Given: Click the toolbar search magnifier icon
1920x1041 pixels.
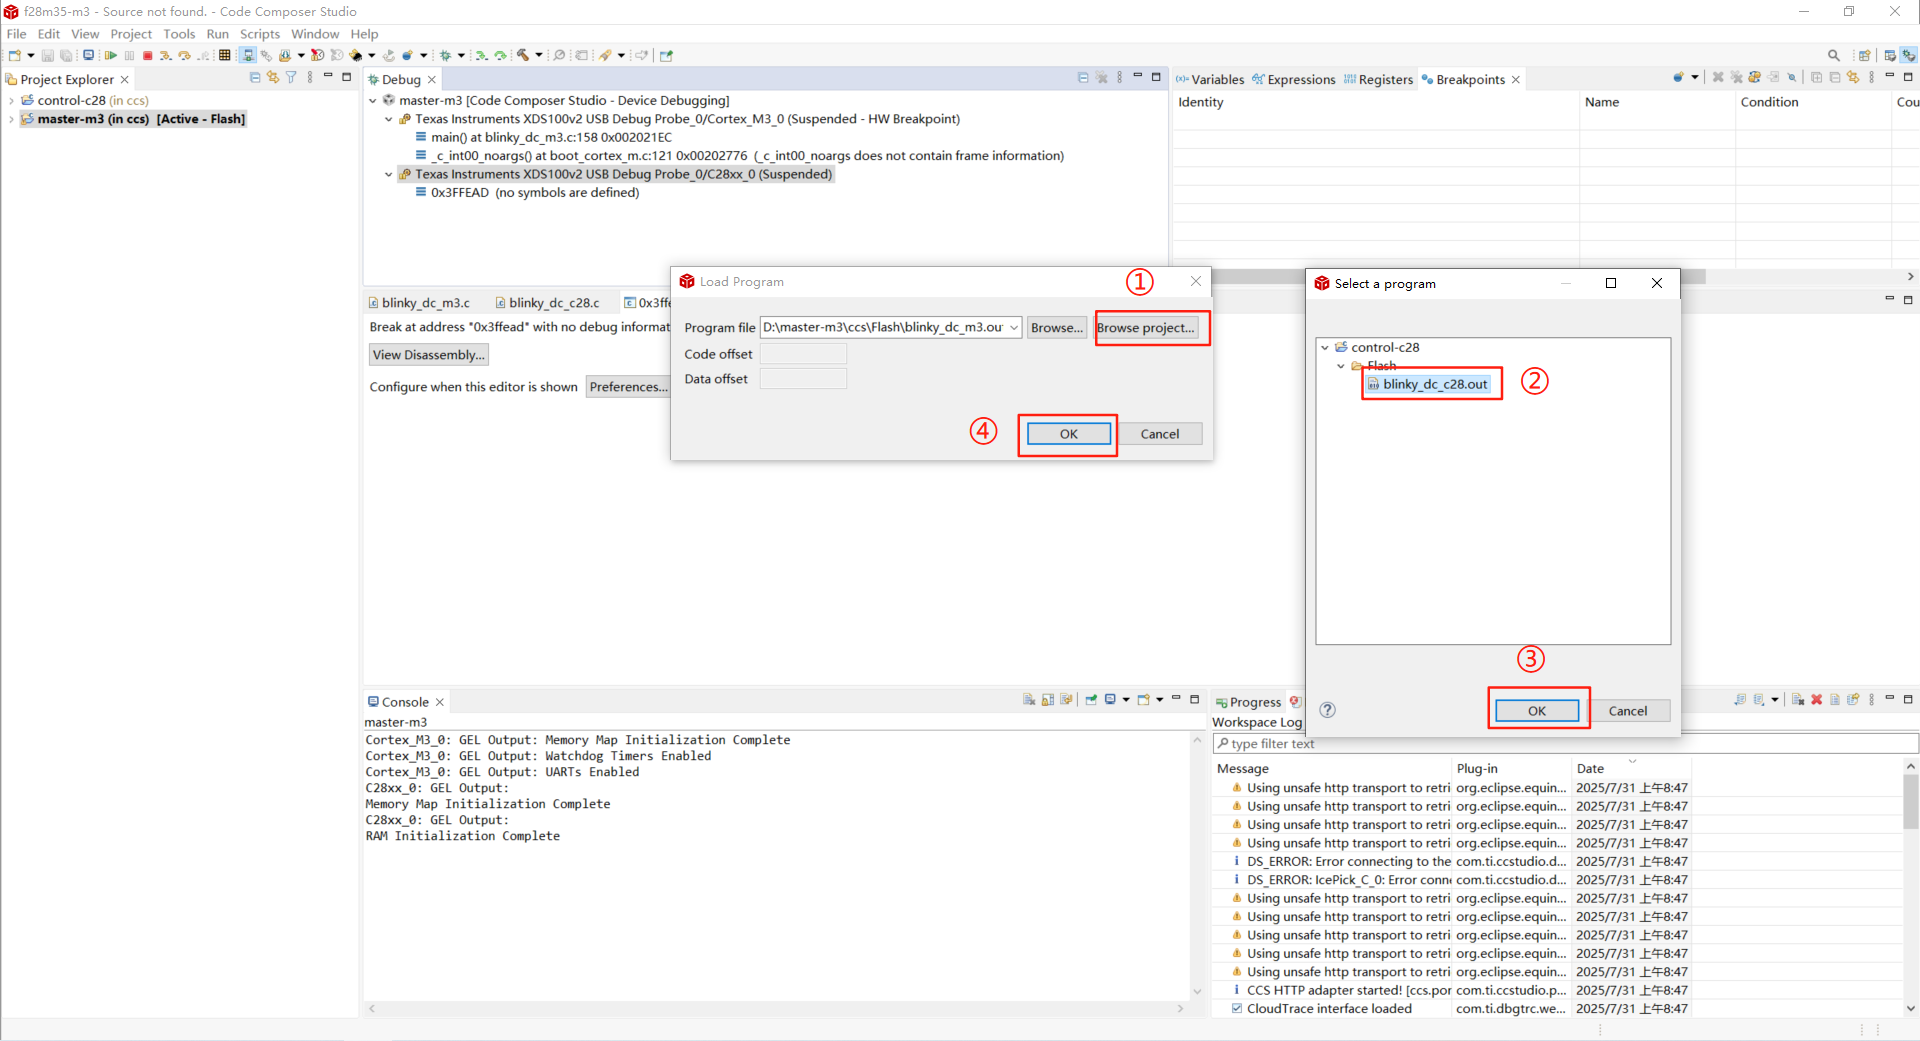Looking at the screenshot, I should 1833,56.
